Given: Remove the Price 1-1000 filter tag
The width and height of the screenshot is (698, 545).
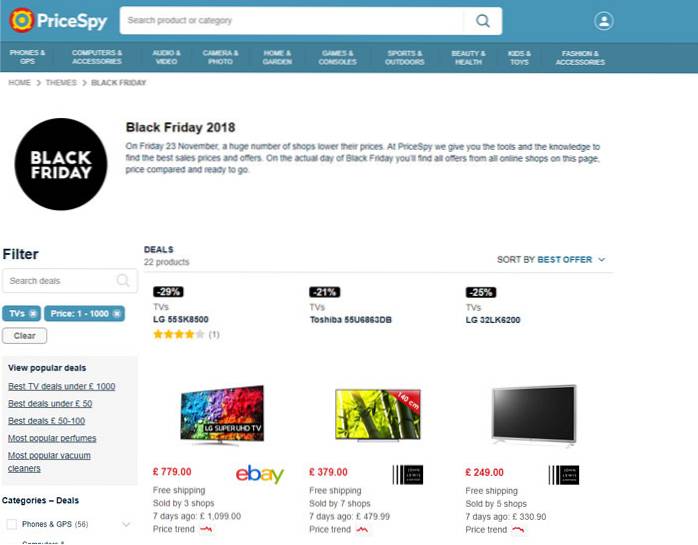Looking at the screenshot, I should click(x=117, y=314).
